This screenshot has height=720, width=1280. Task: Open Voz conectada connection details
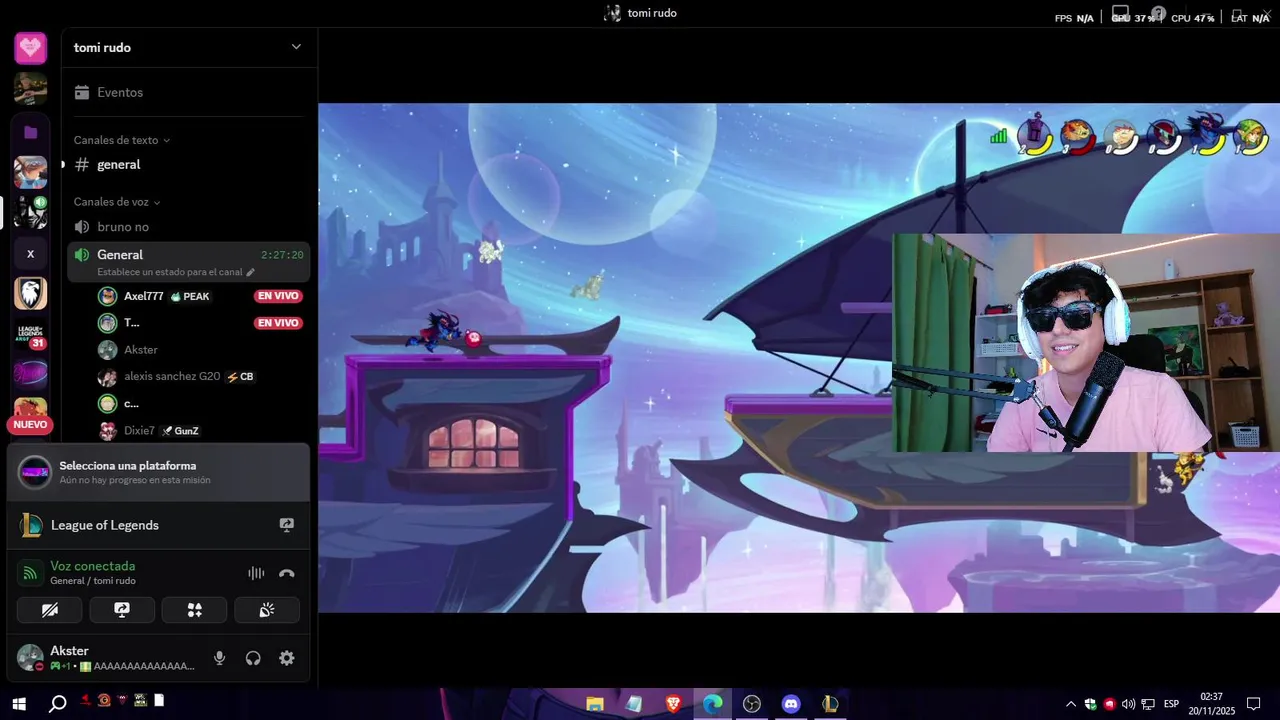point(93,566)
